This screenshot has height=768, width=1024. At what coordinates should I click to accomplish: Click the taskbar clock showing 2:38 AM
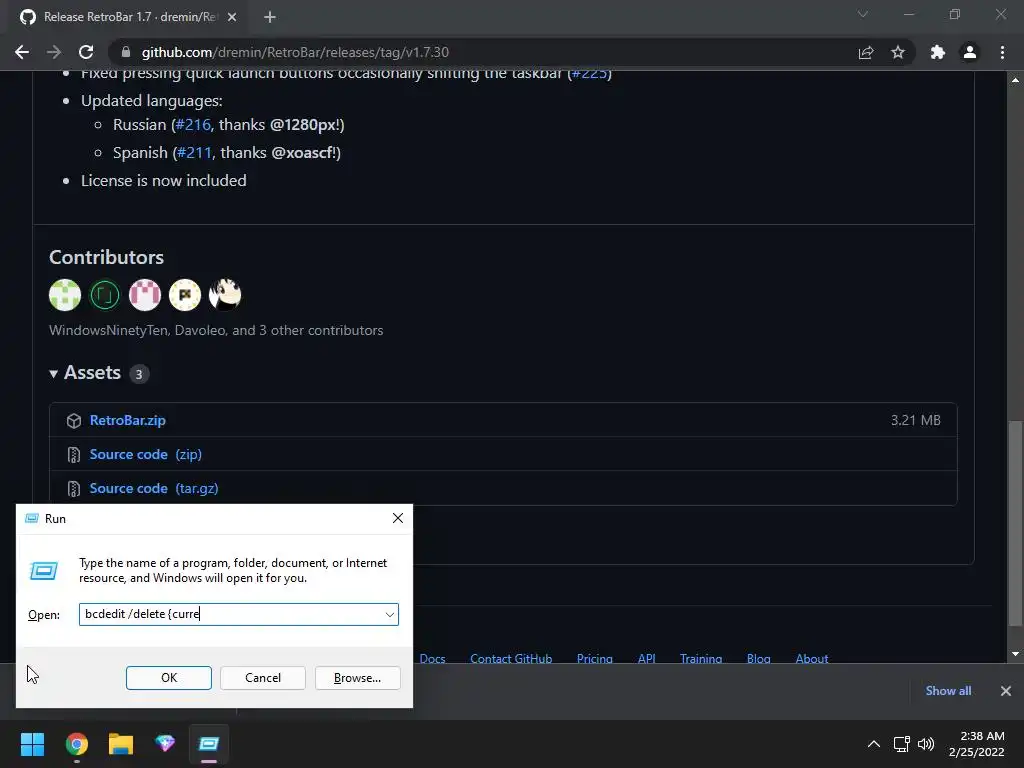pyautogui.click(x=976, y=744)
